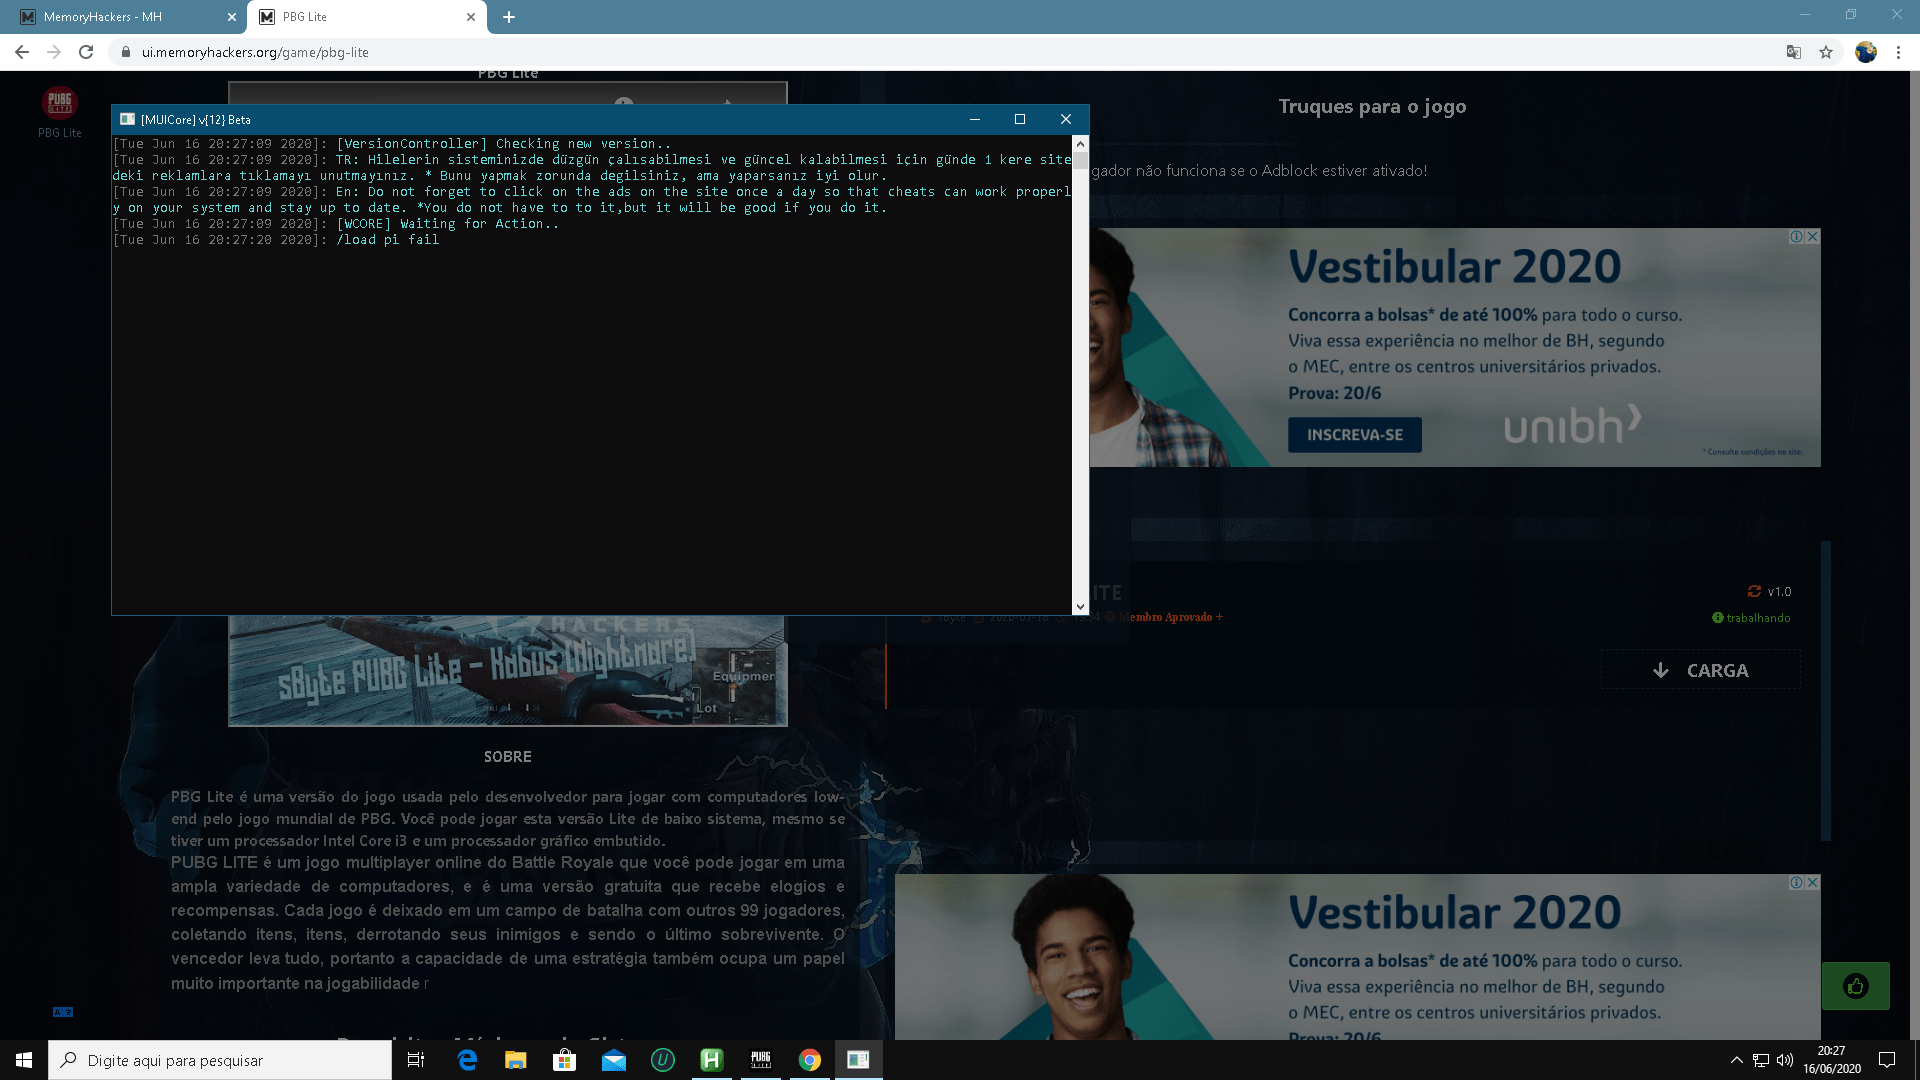Click the small blue badge at page bottom-left

click(x=63, y=1012)
